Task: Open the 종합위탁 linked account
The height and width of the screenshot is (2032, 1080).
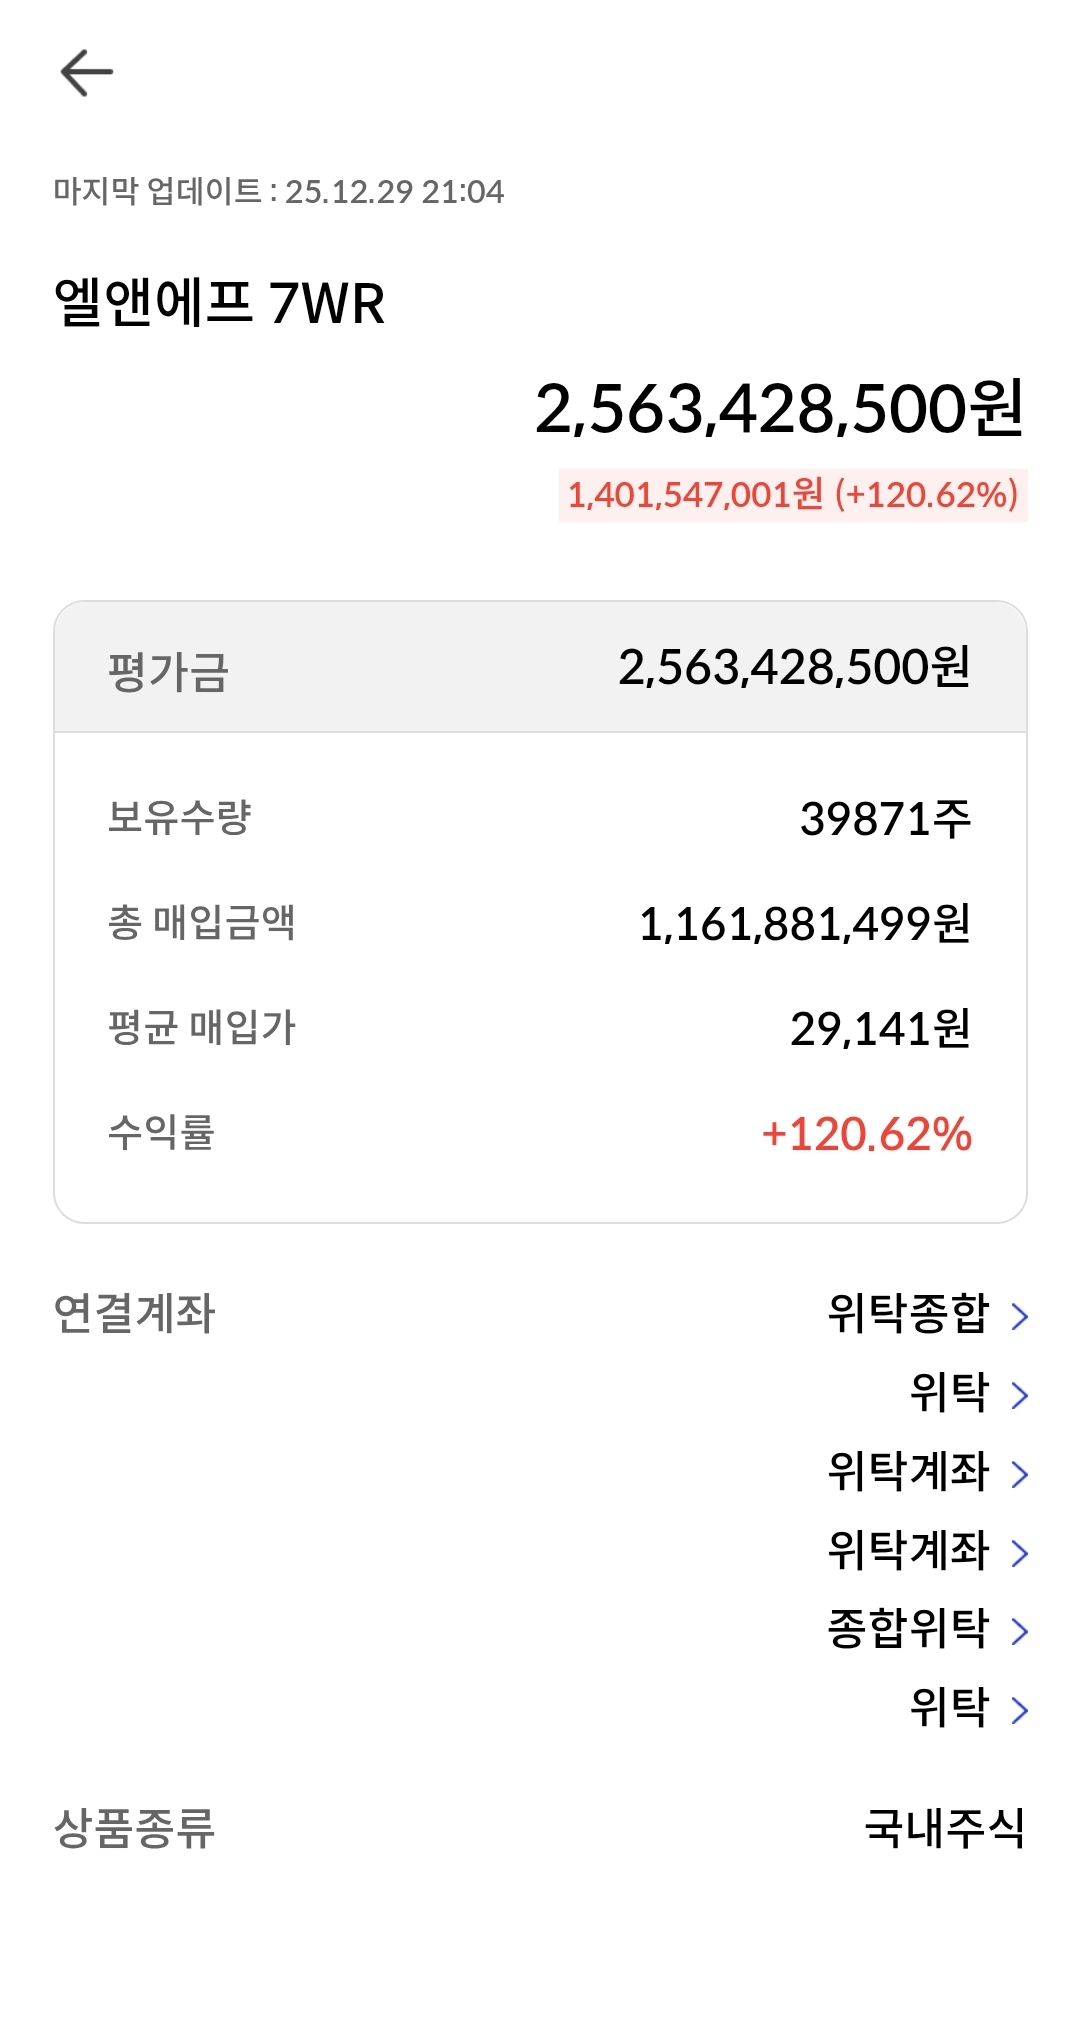Action: coord(908,1630)
